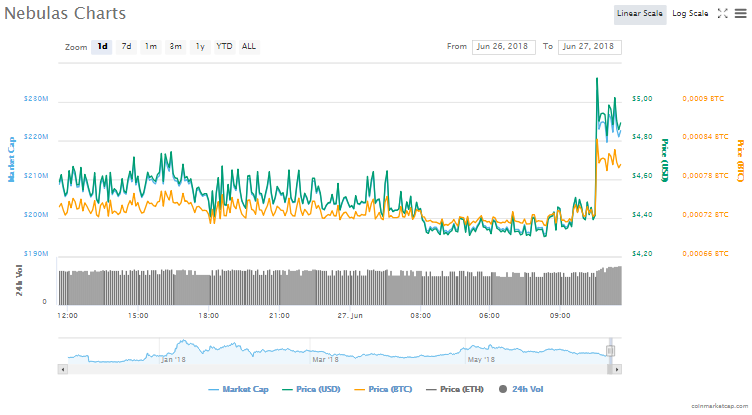Click the navigator range handle
This screenshot has width=752, height=415.
coord(610,351)
